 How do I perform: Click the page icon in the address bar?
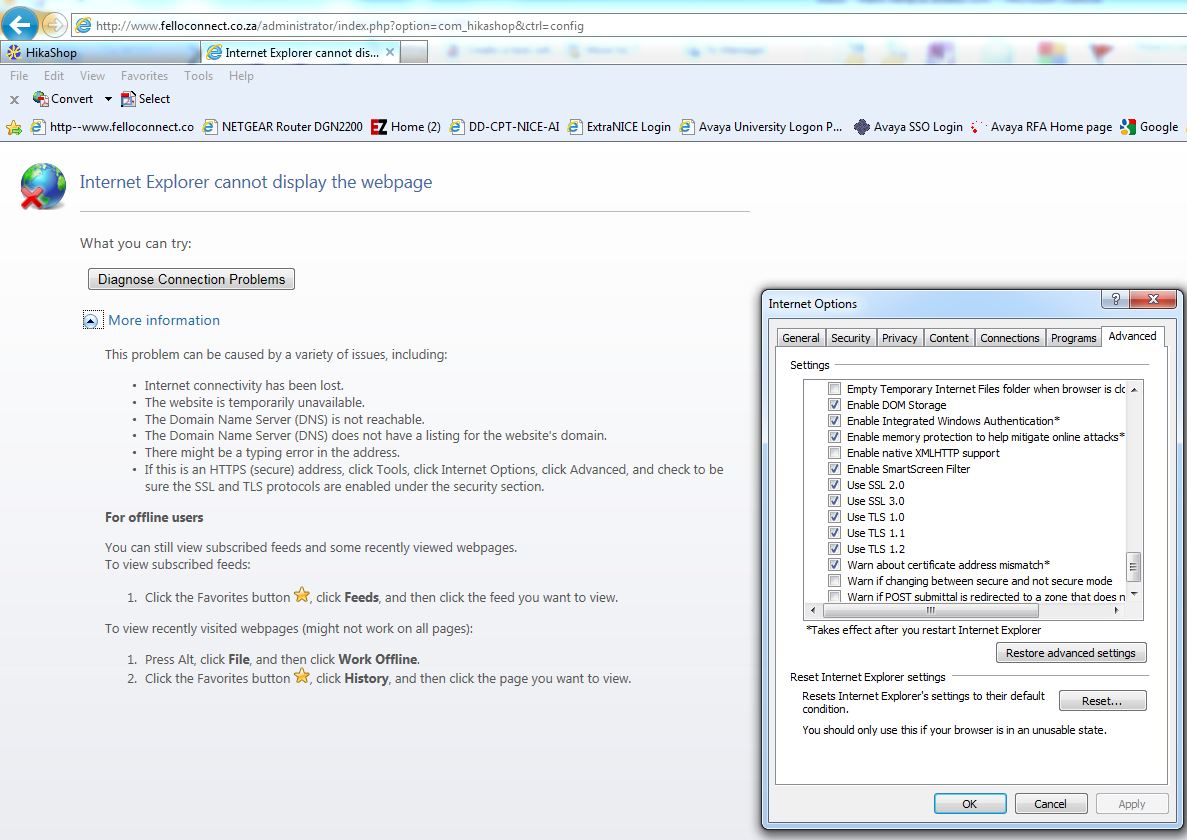tap(83, 25)
